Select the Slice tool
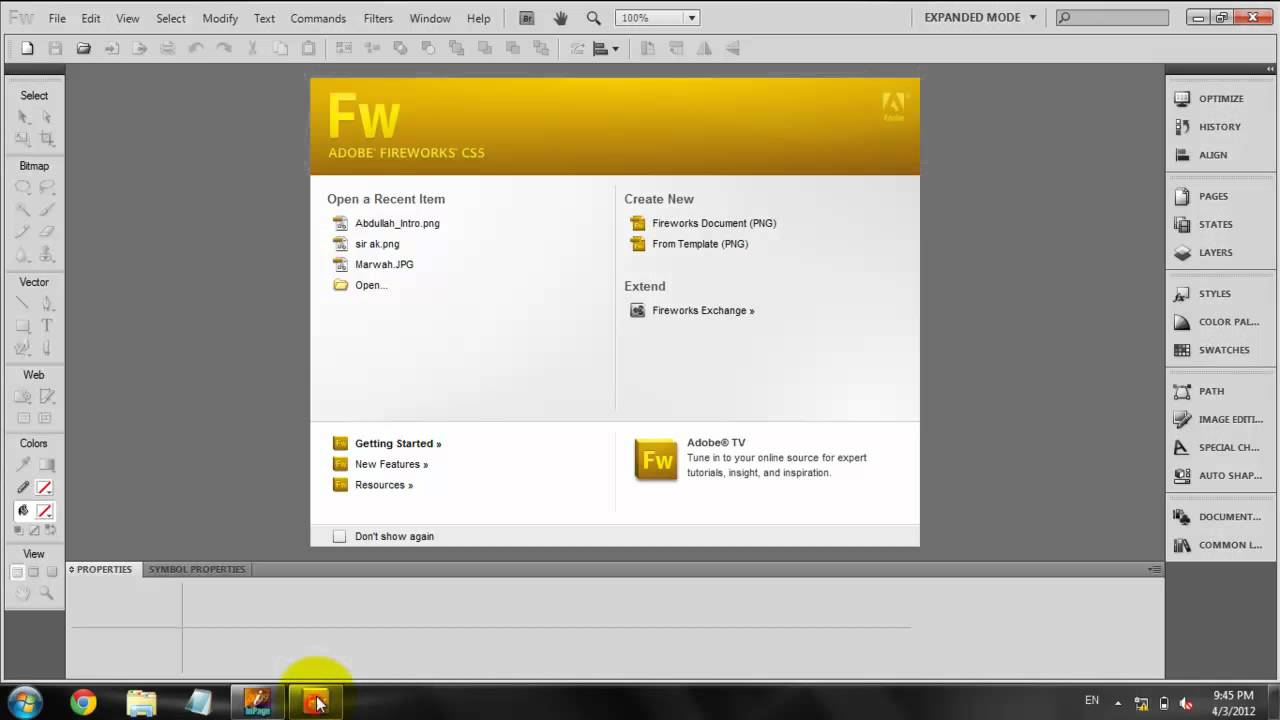Image resolution: width=1280 pixels, height=720 pixels. coord(46,396)
